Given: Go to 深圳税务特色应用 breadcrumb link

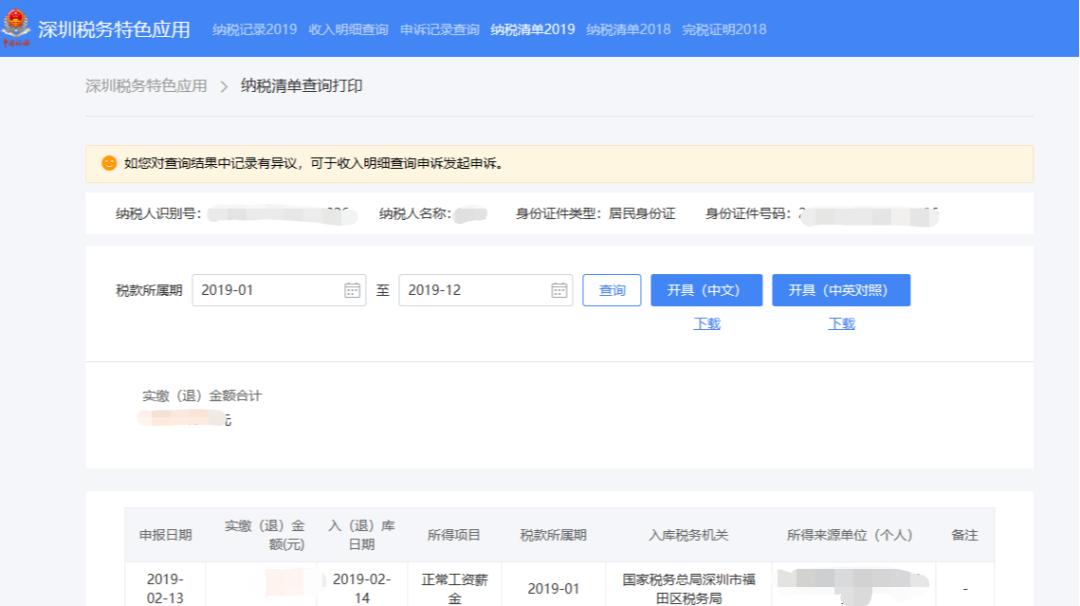Looking at the screenshot, I should pyautogui.click(x=146, y=86).
